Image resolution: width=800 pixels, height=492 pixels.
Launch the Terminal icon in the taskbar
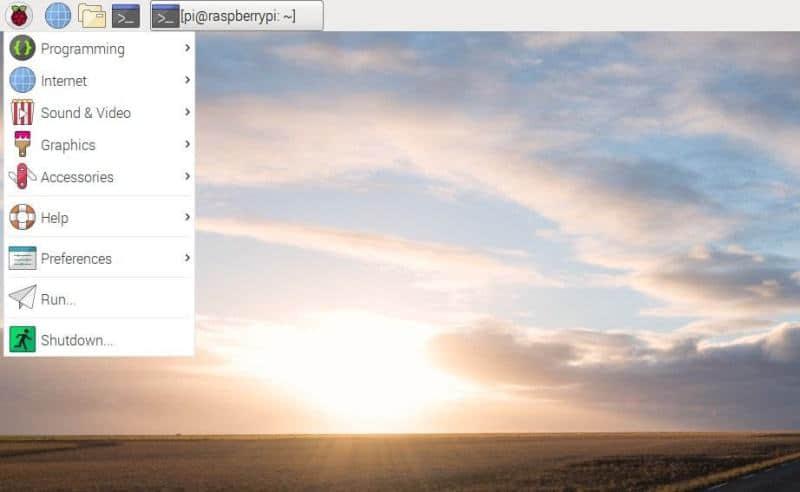[x=125, y=15]
